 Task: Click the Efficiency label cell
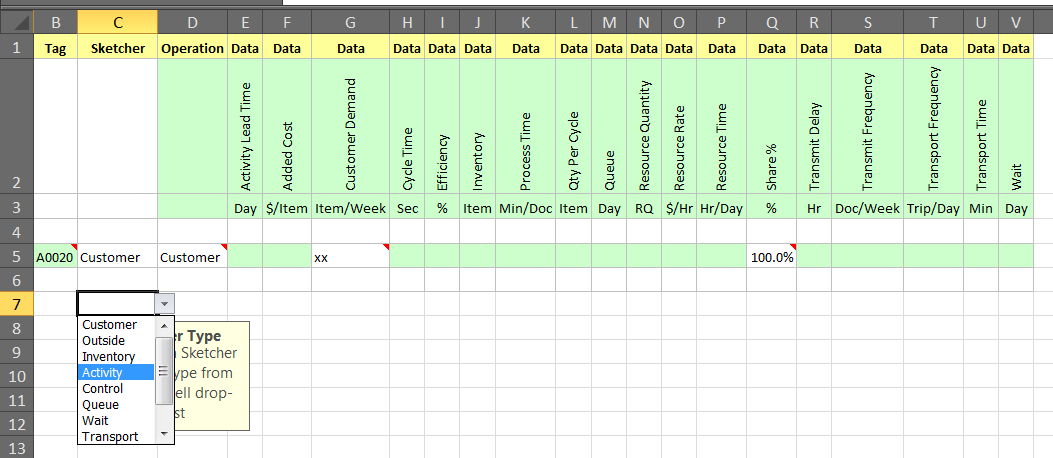tap(442, 126)
